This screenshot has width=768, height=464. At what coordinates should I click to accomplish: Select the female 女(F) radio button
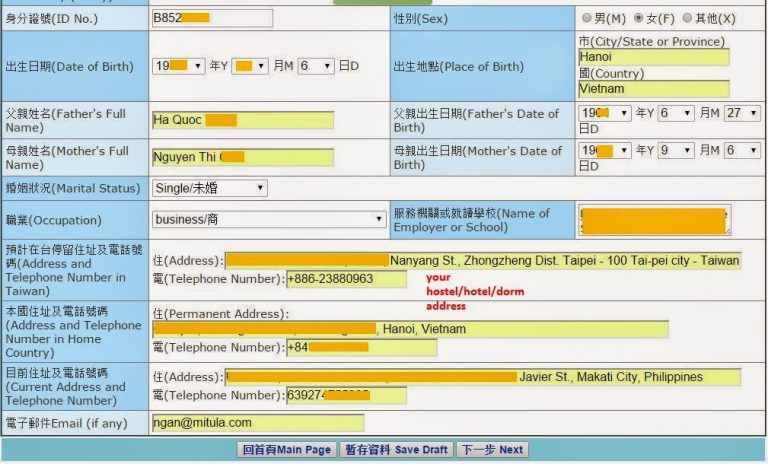(x=639, y=18)
